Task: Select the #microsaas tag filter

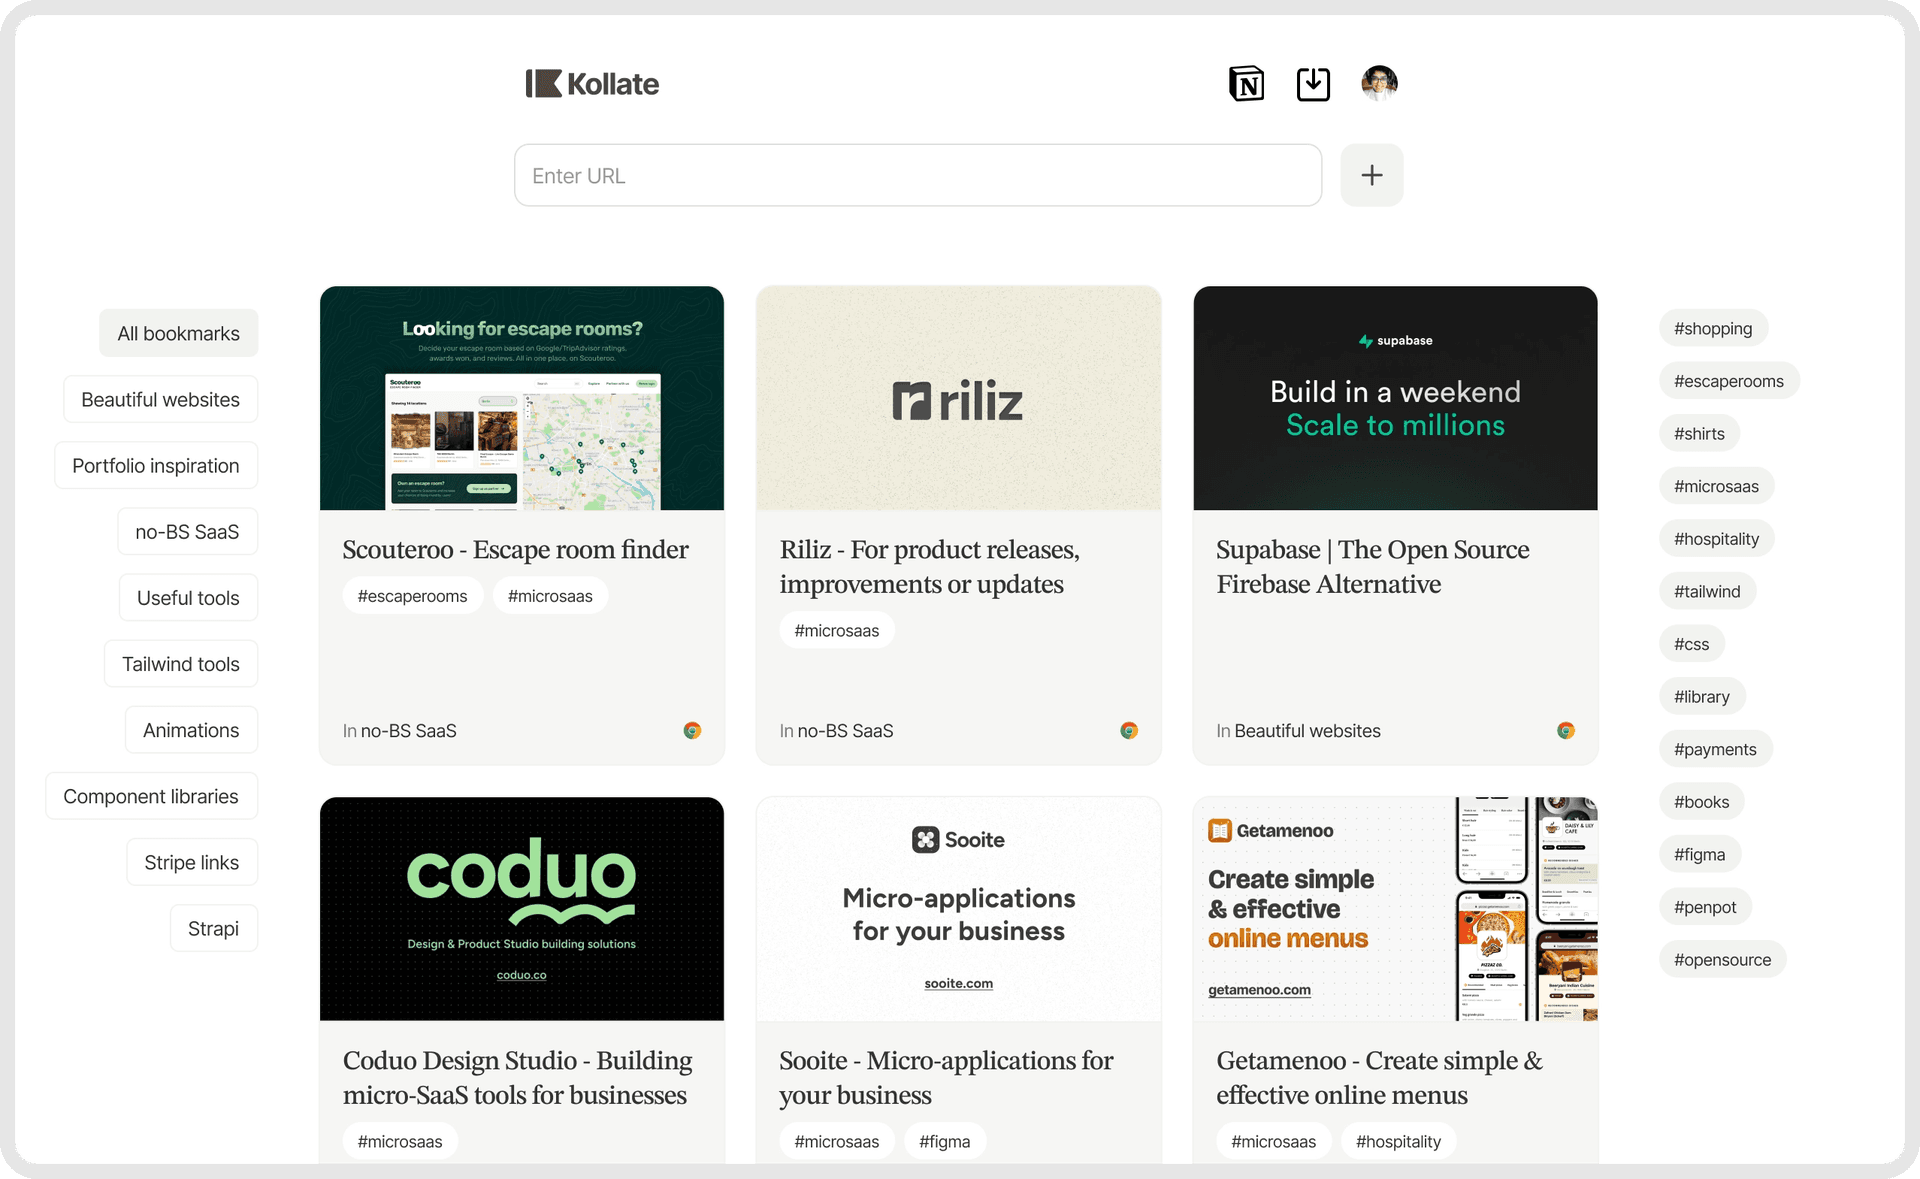Action: pos(1716,485)
